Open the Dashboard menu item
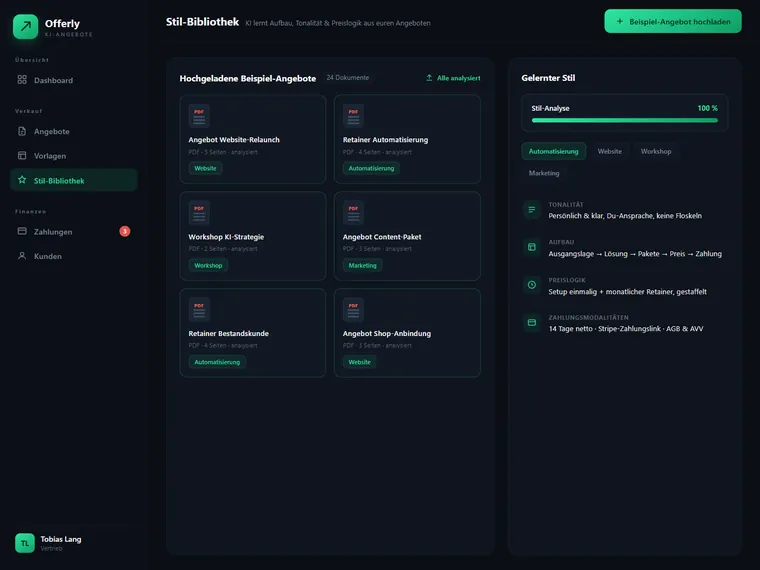Viewport: 760px width, 570px height. (74, 80)
